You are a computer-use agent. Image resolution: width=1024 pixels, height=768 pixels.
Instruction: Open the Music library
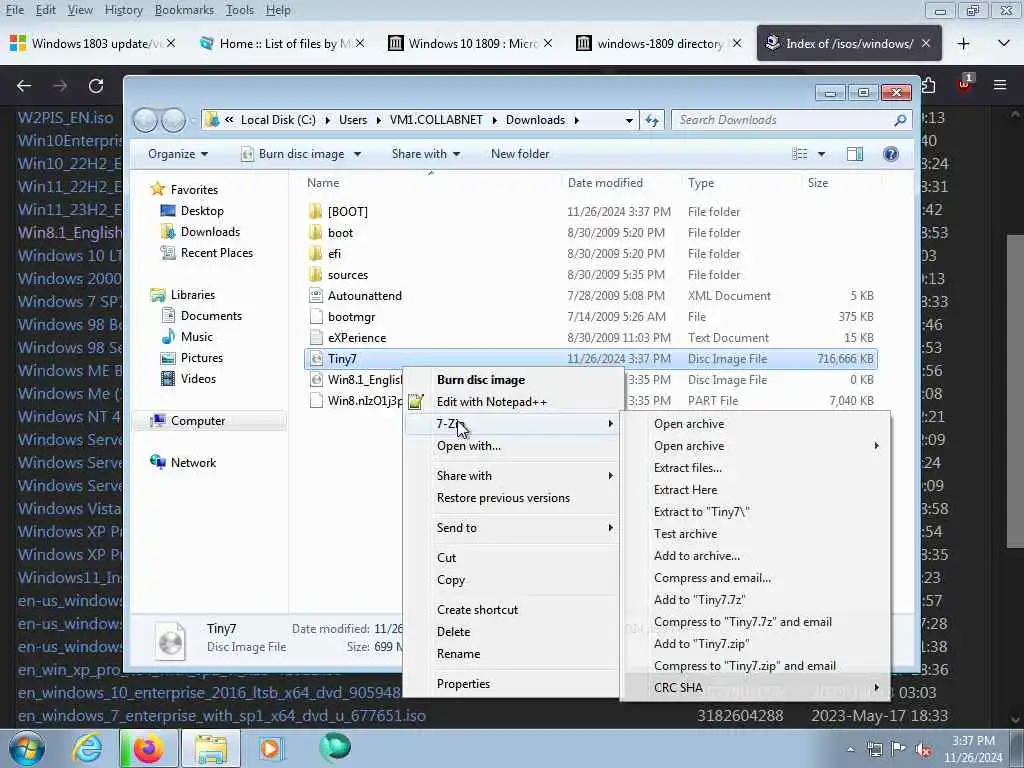pyautogui.click(x=197, y=337)
